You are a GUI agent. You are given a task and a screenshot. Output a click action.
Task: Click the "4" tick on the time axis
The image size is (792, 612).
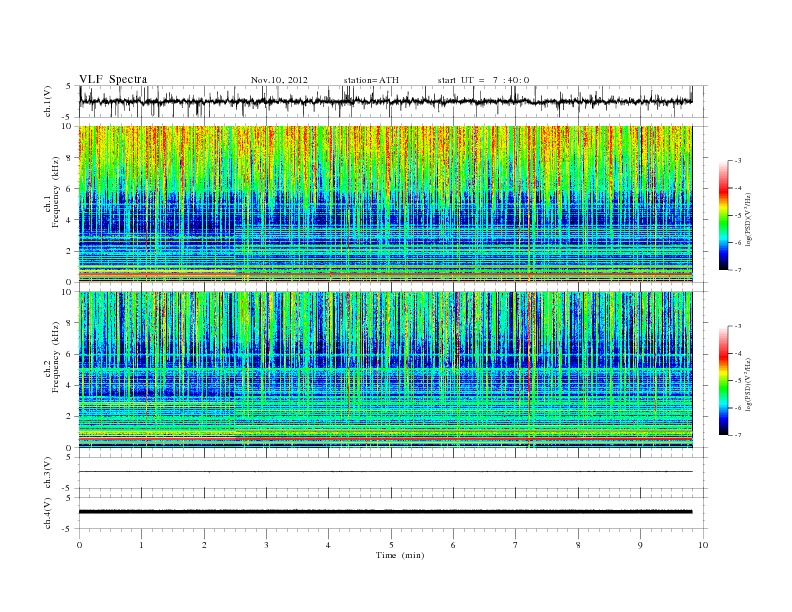(x=328, y=545)
